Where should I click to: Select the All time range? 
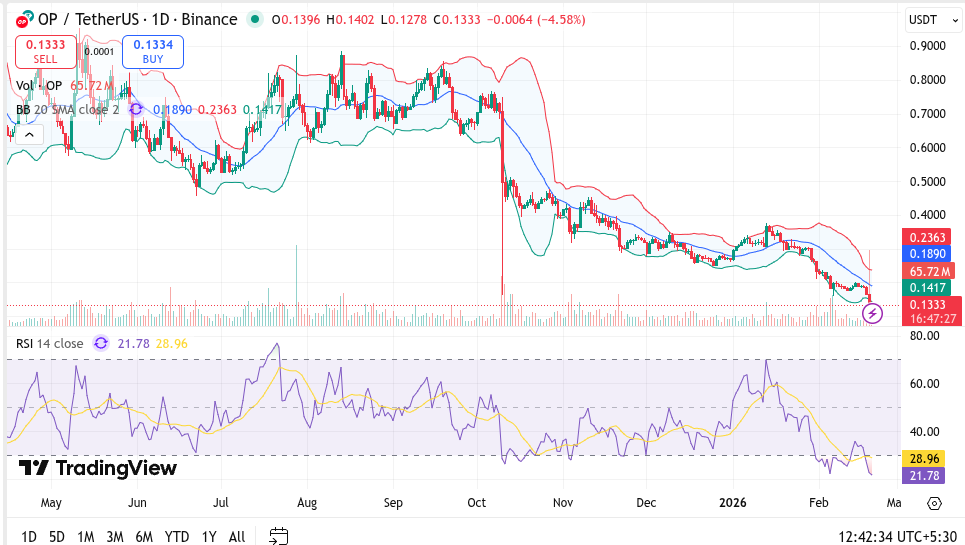pyautogui.click(x=237, y=536)
